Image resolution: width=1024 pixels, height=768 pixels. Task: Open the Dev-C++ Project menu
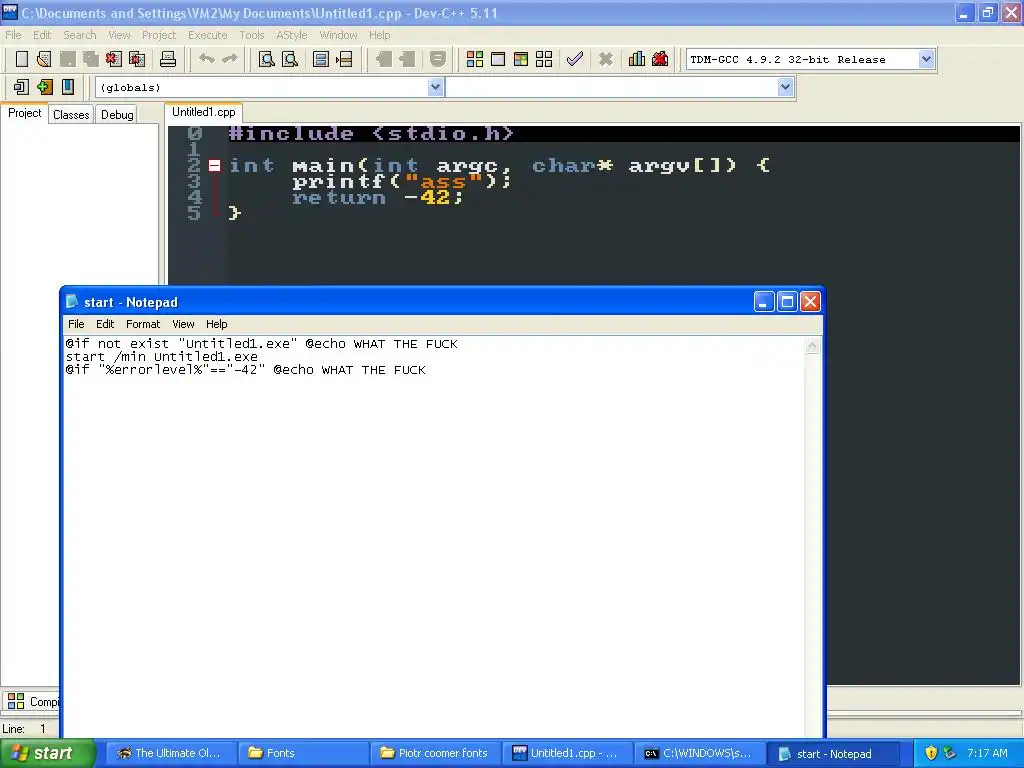coord(159,35)
